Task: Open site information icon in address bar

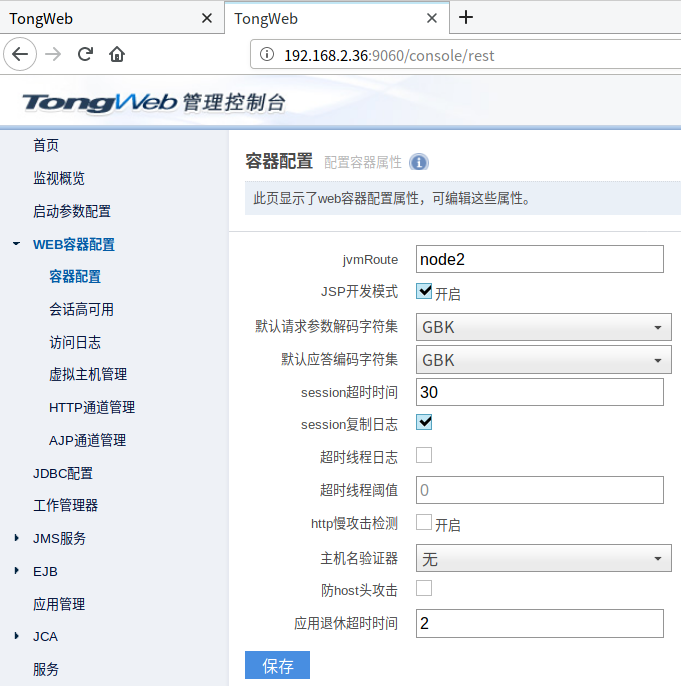Action: pos(267,55)
